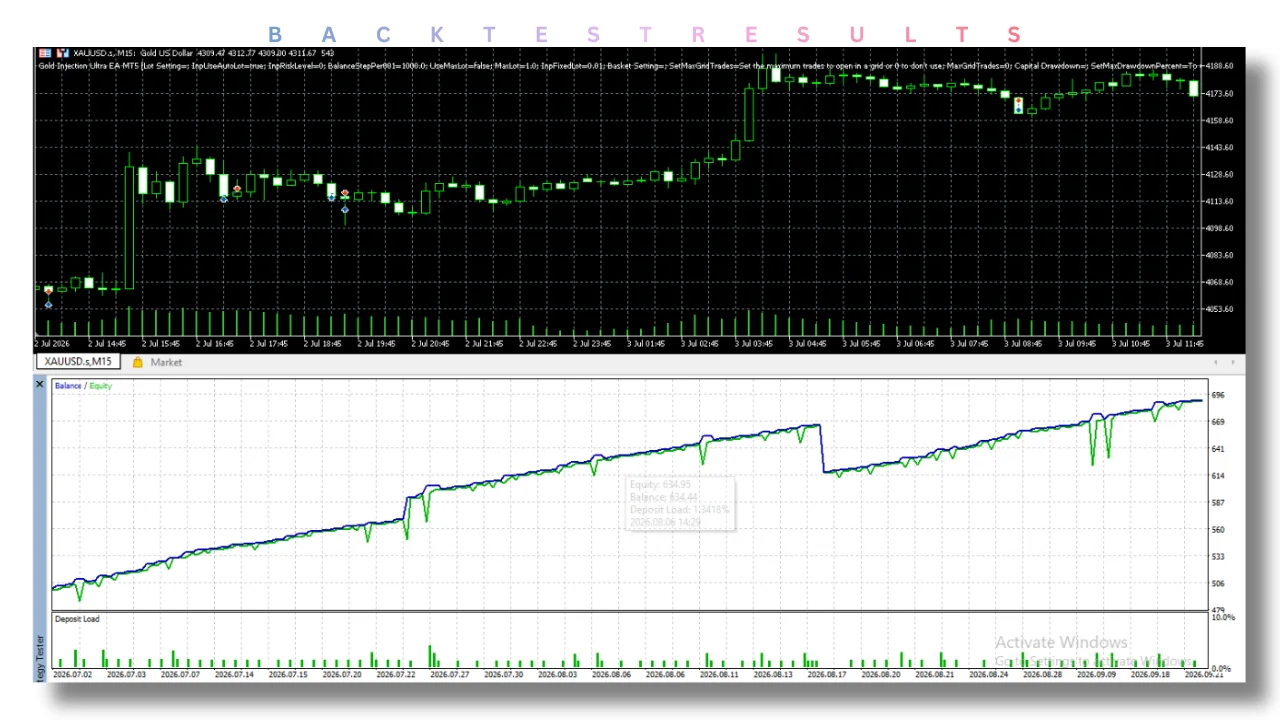Click the shopping bag icon on Market tab
The image size is (1280, 720).
coord(138,362)
